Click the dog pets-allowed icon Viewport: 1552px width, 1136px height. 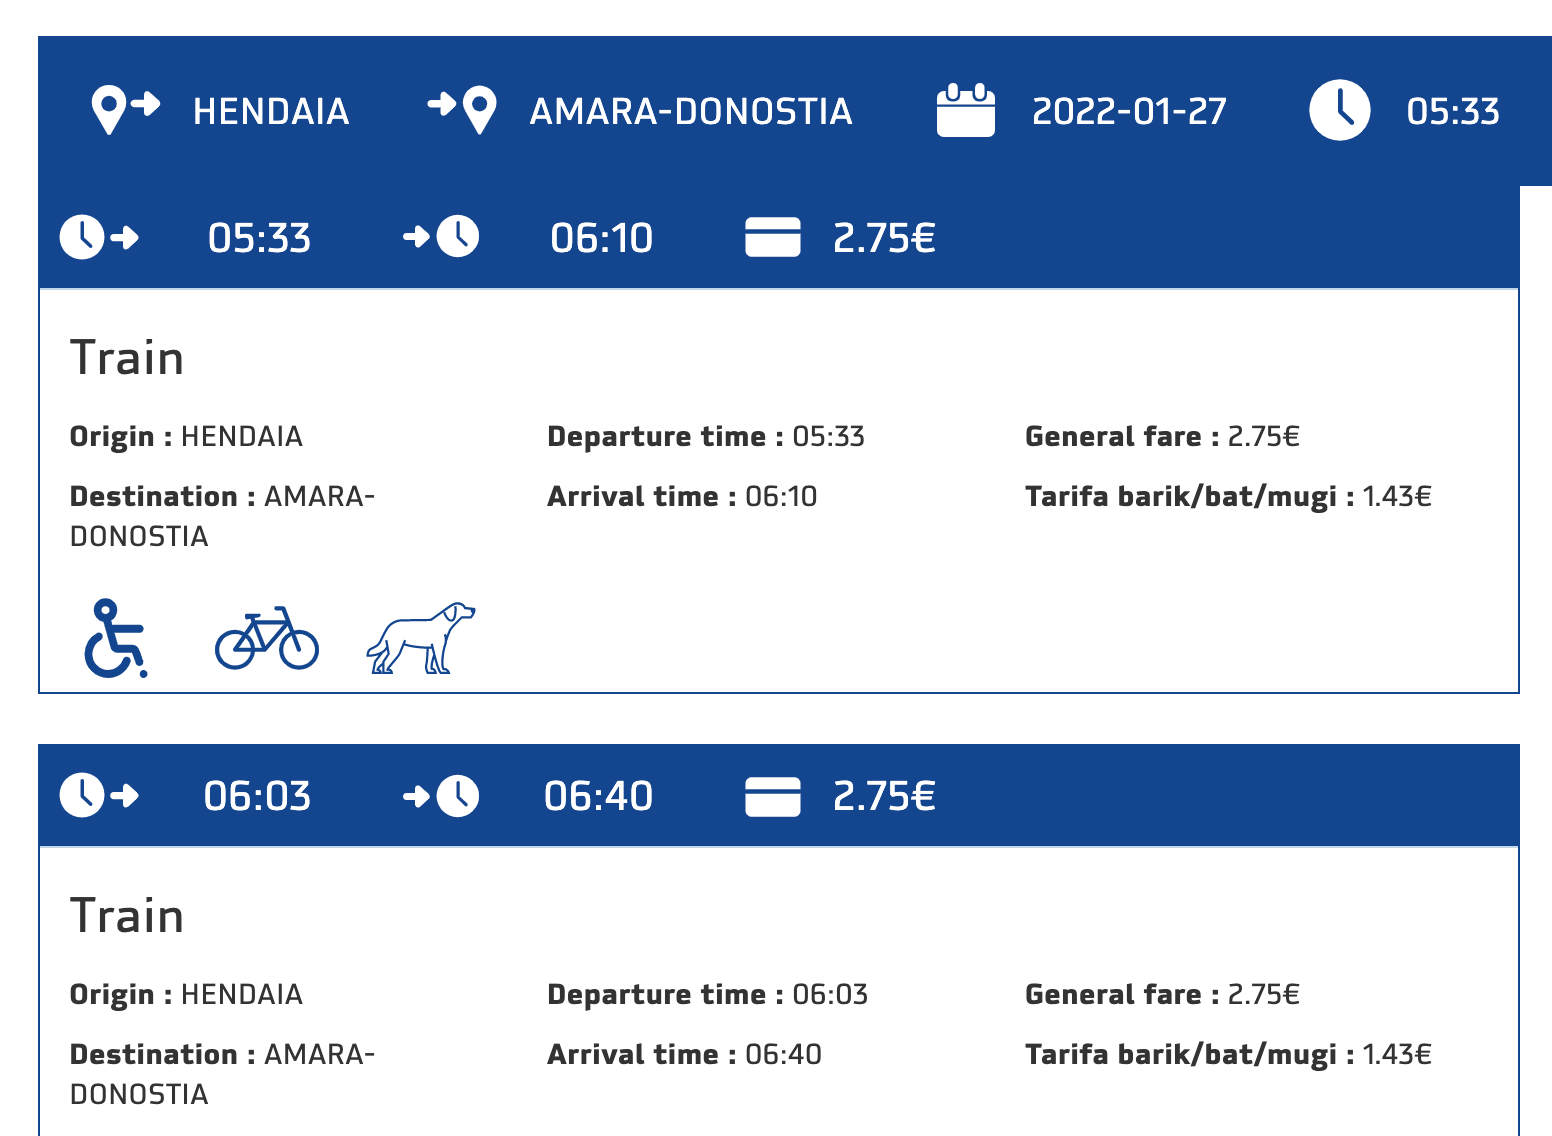point(421,638)
